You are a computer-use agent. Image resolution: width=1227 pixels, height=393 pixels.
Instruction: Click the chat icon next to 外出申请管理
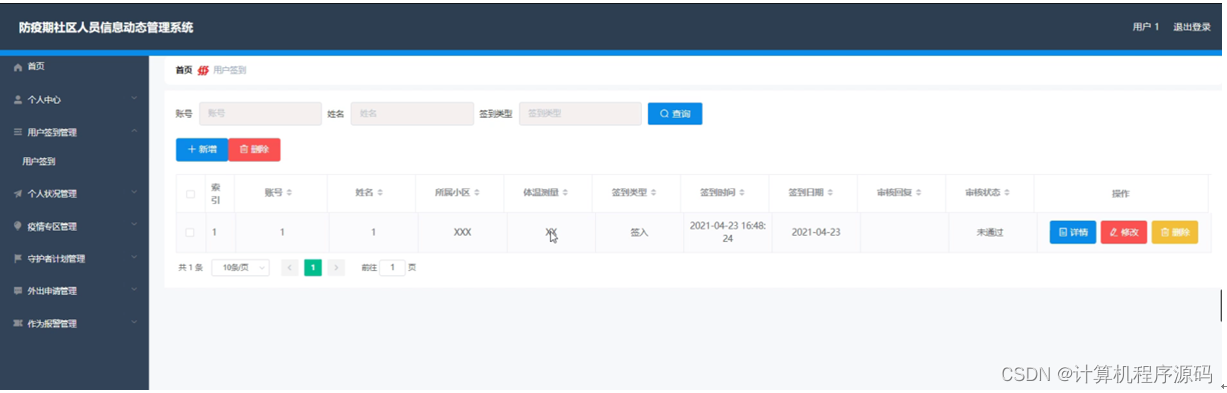[18, 291]
